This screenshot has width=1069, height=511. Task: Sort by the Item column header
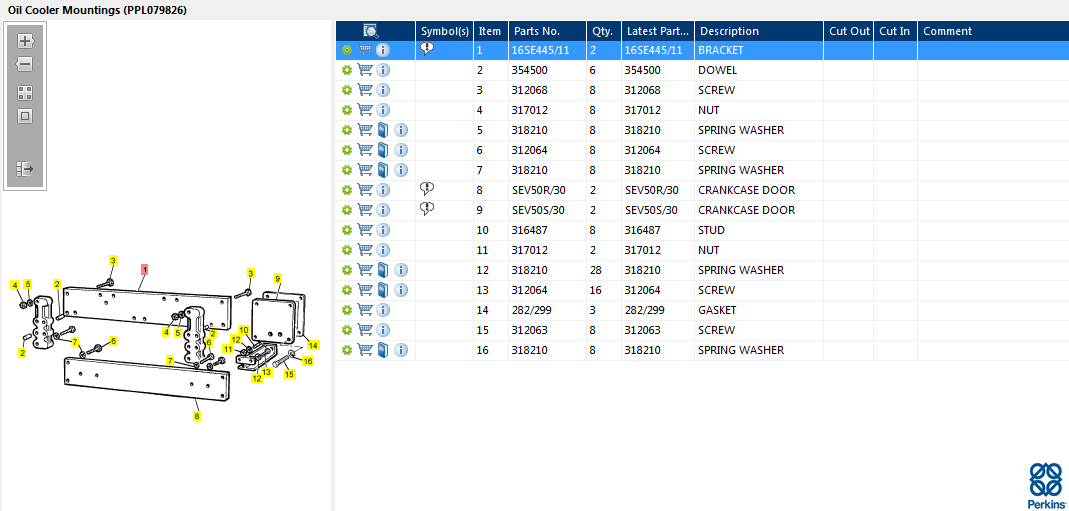tap(491, 31)
